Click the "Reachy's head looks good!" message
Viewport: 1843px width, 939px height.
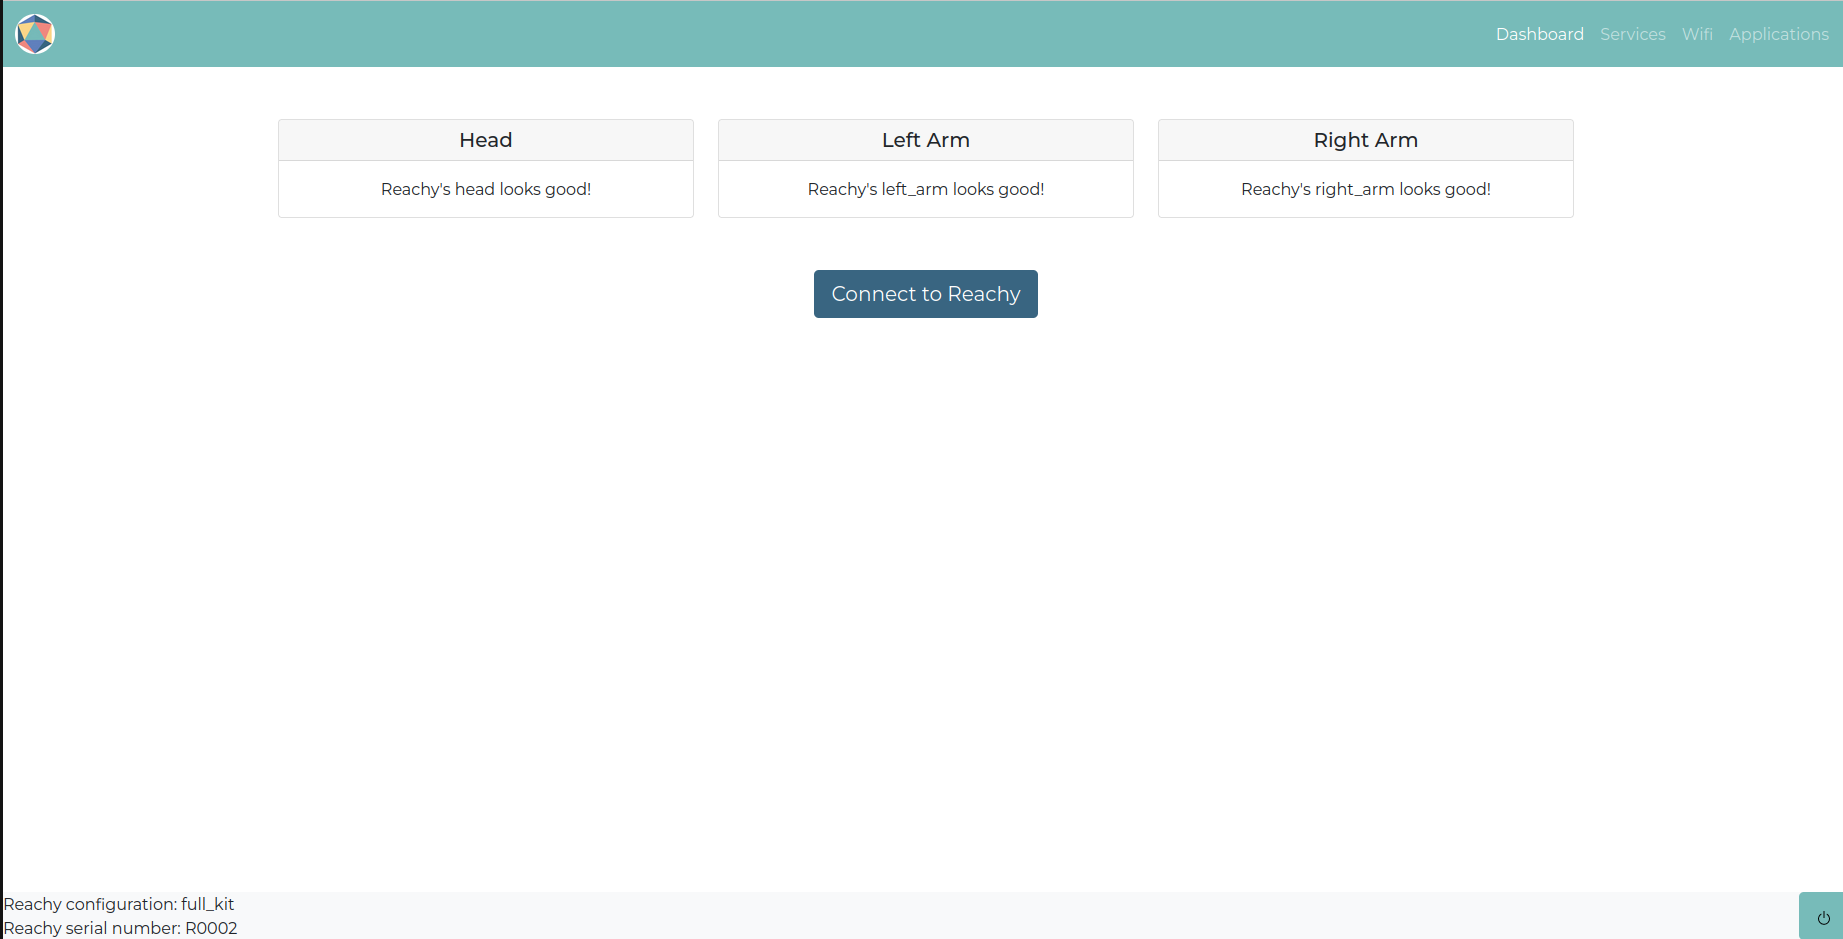point(486,189)
